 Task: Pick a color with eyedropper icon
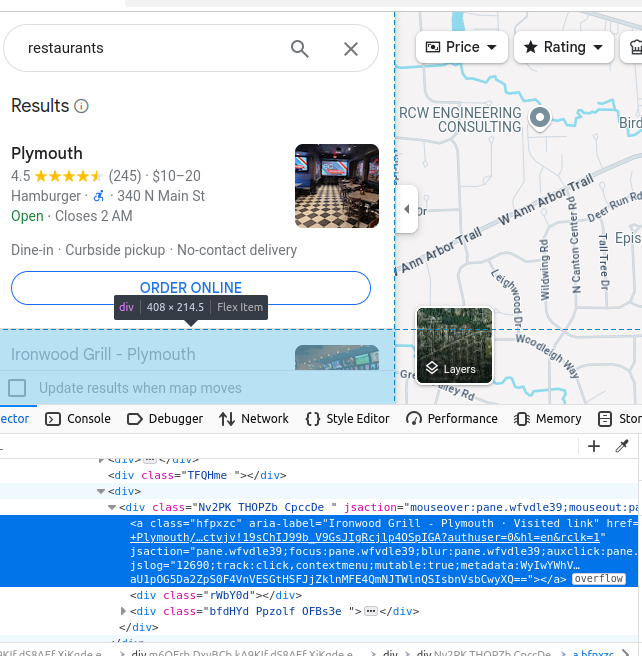coord(622,446)
